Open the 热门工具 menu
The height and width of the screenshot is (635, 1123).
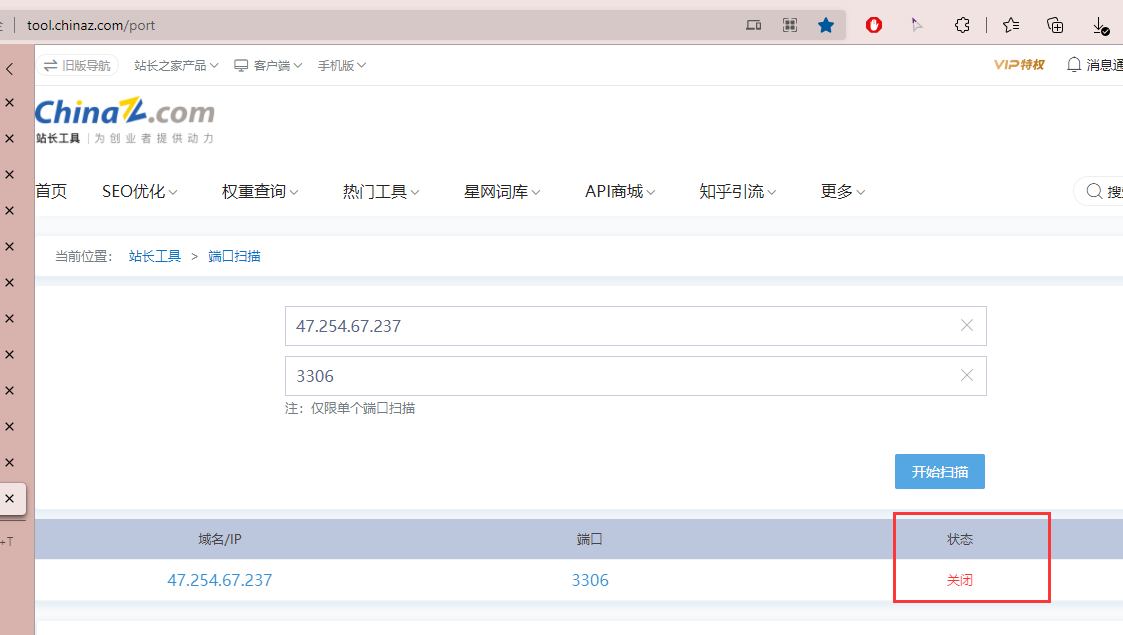pos(381,192)
